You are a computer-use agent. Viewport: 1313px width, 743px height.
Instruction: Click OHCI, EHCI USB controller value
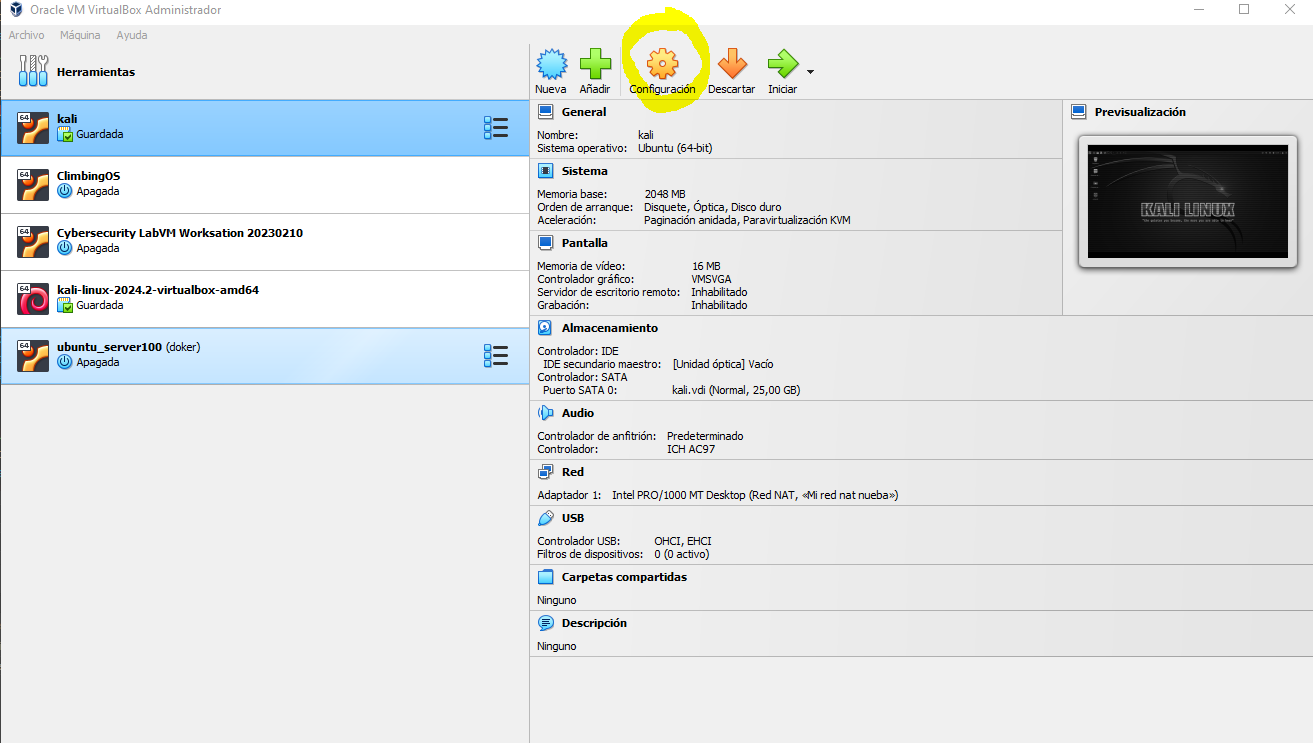point(683,541)
